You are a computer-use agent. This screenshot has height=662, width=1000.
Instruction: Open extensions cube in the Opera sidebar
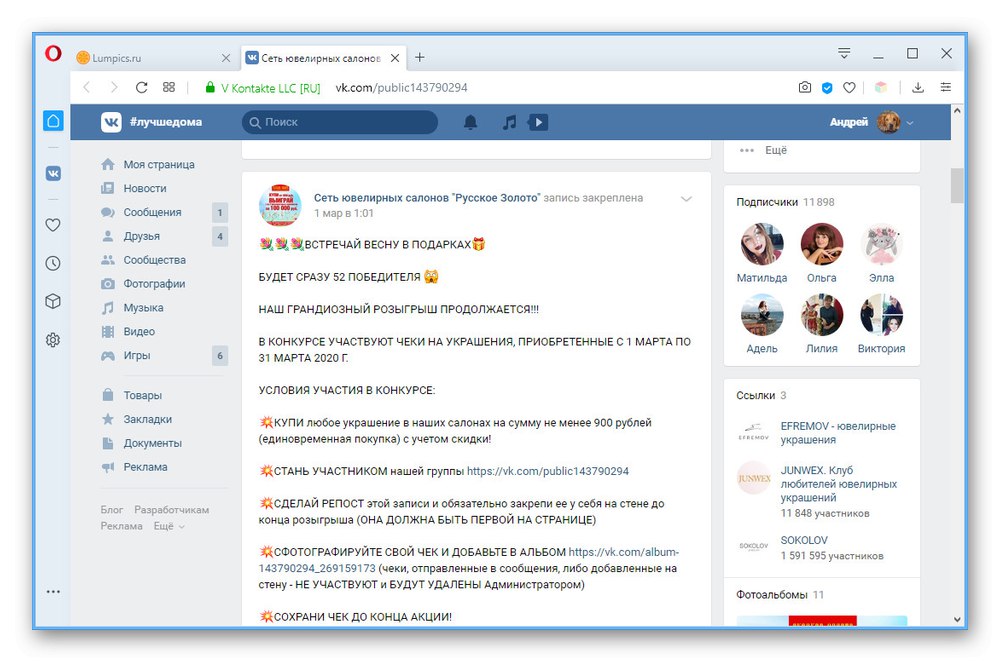54,301
